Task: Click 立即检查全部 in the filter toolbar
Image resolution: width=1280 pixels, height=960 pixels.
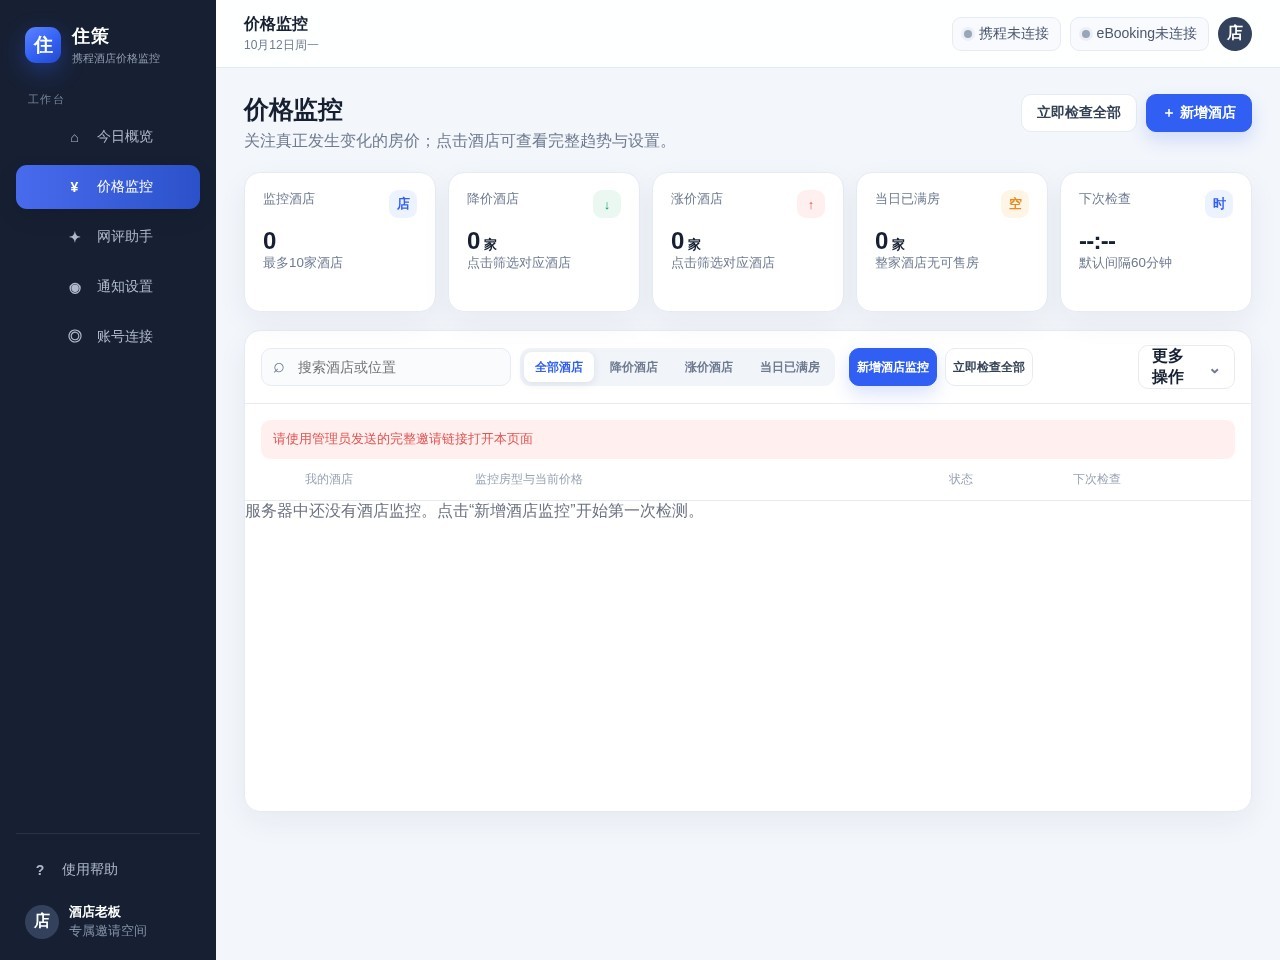Action: [989, 367]
